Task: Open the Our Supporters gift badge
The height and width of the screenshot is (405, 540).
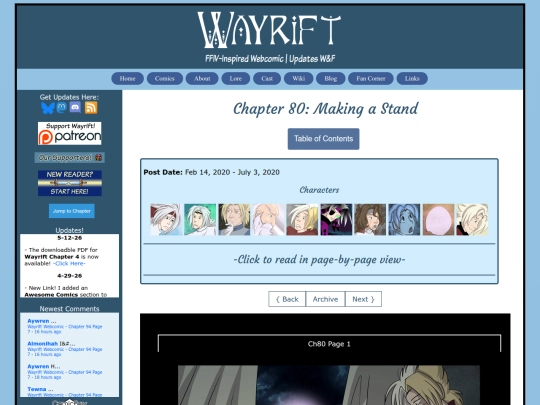Action: [x=70, y=158]
